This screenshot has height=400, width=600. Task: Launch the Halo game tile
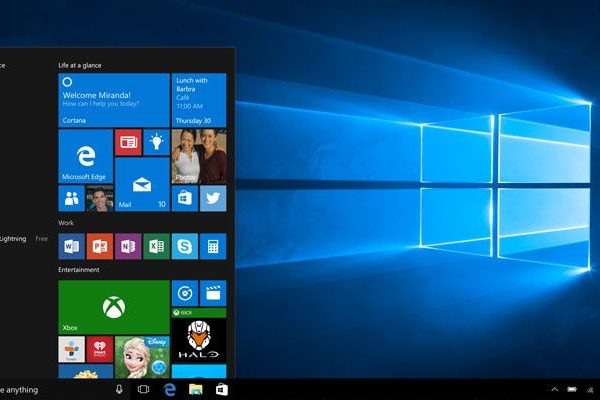(x=198, y=339)
